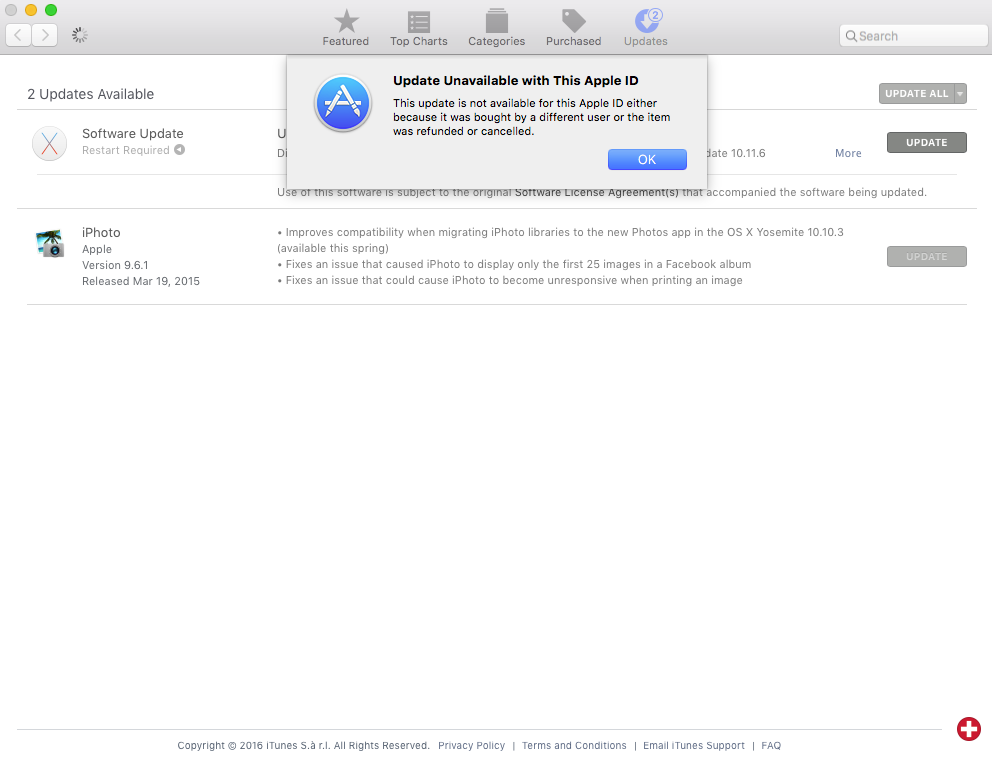Screen dimensions: 992x761
Task: Open Software License Agreement(s) link
Action: [x=596, y=192]
